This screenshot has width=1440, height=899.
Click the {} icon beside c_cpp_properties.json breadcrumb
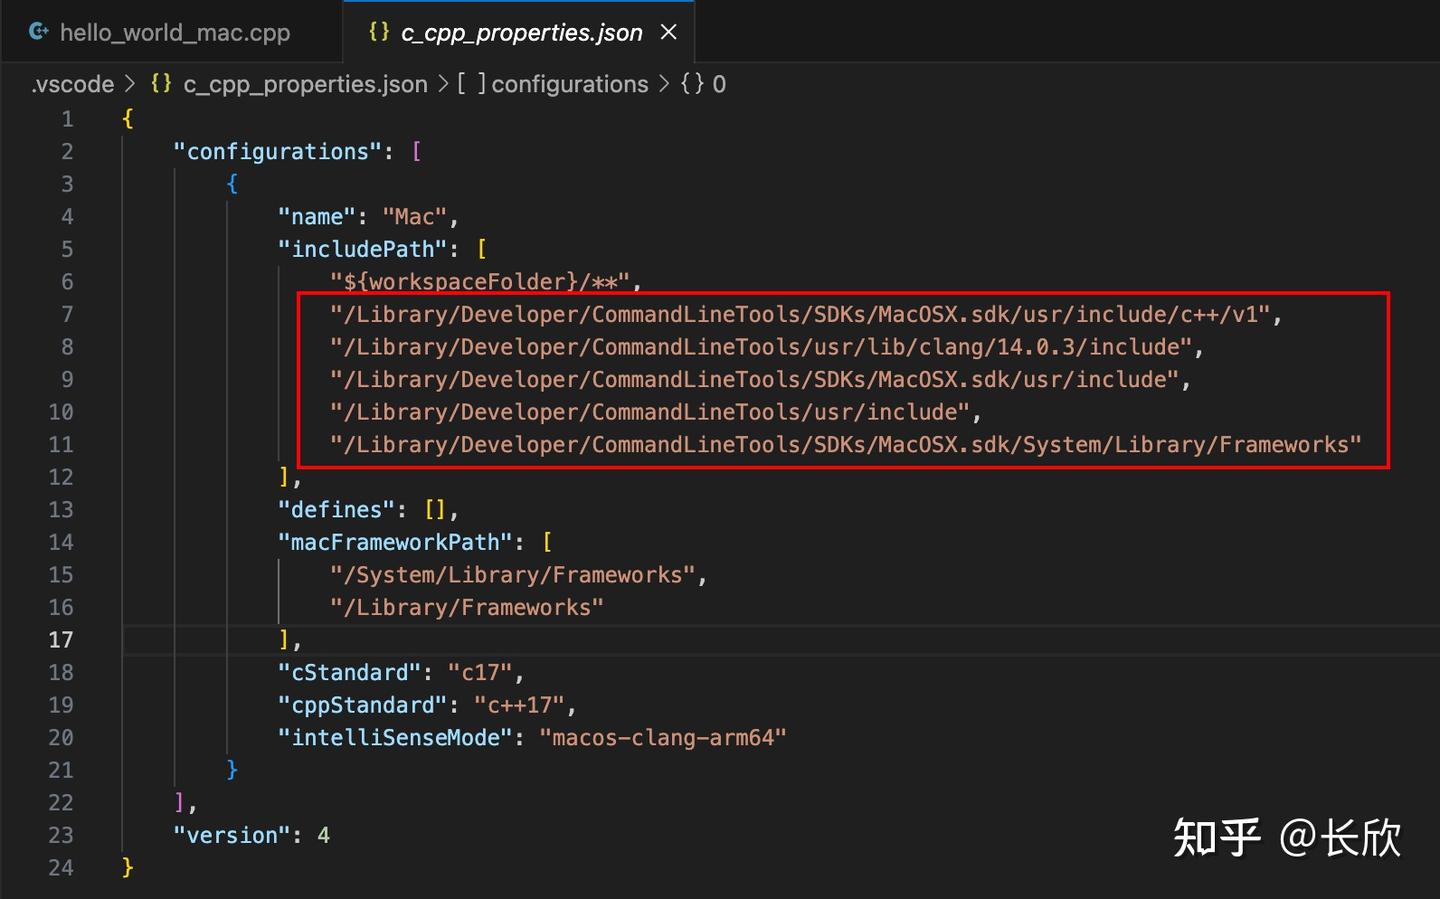pos(160,84)
